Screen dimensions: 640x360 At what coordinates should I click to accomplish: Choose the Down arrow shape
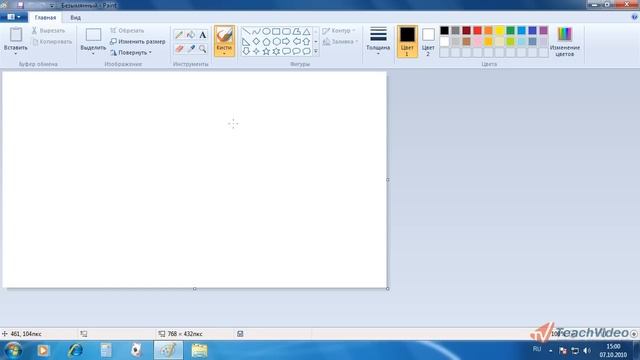click(246, 51)
